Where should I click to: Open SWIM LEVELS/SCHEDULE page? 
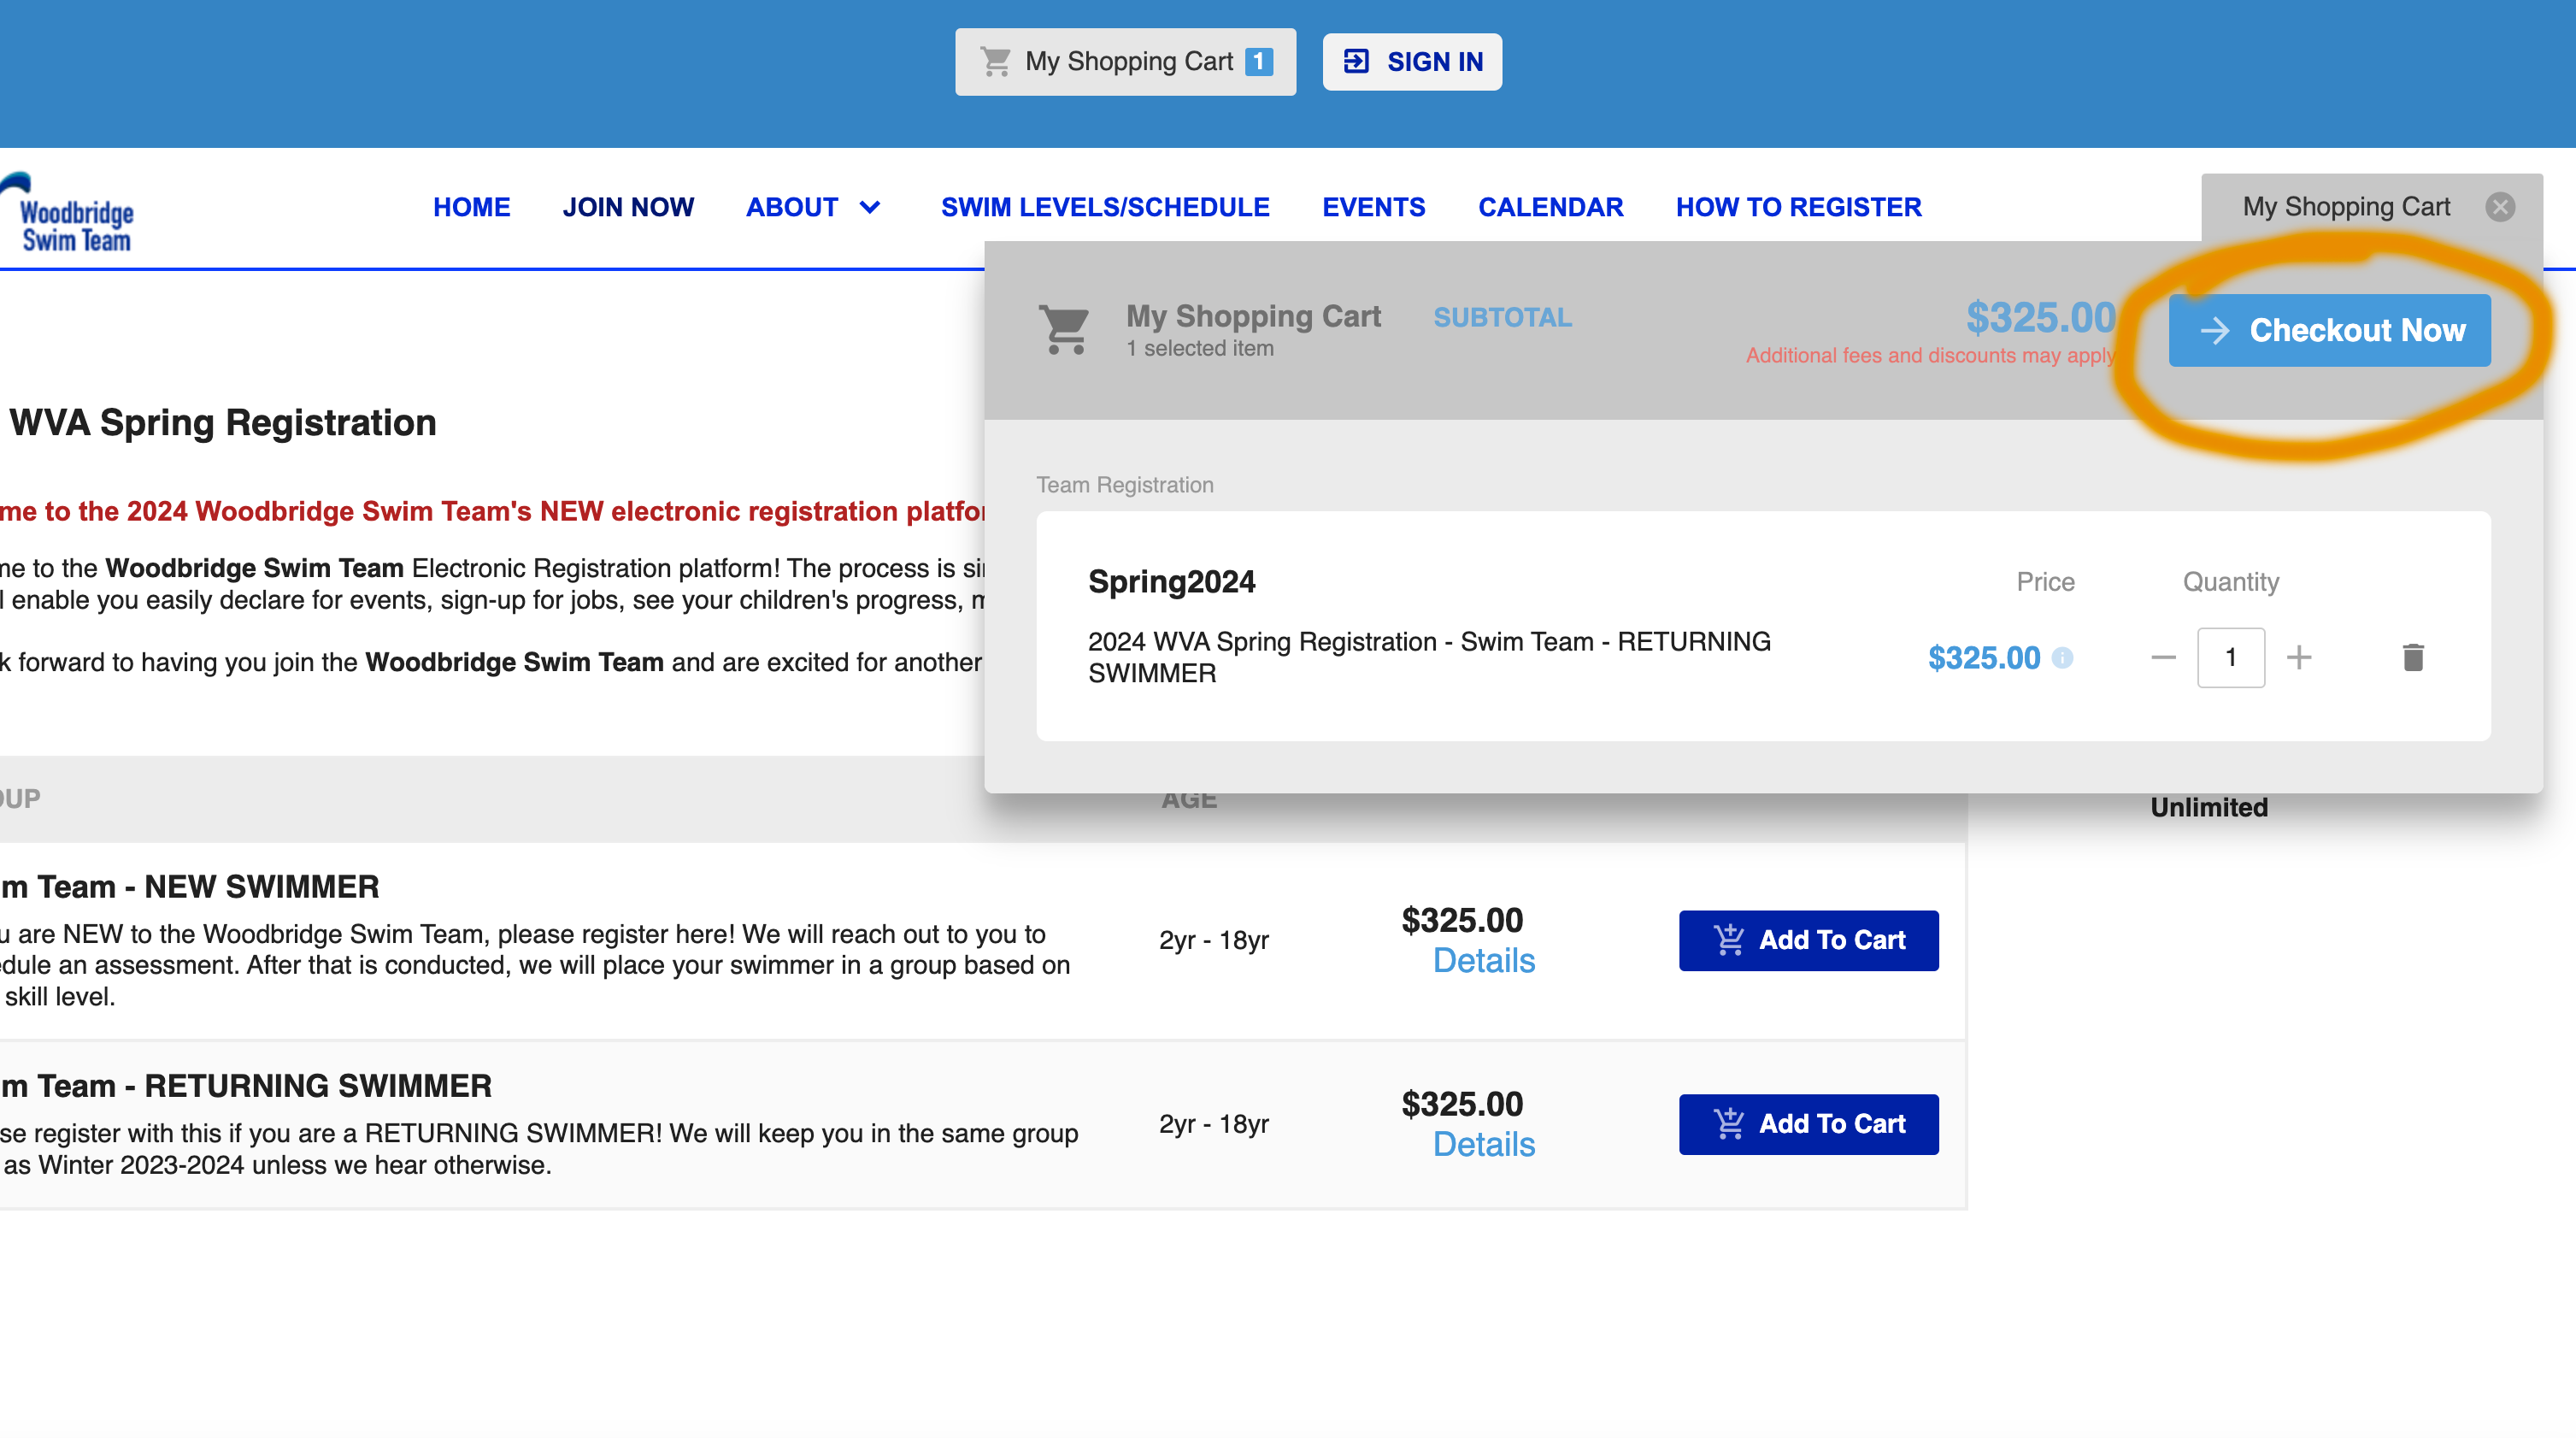click(1104, 207)
